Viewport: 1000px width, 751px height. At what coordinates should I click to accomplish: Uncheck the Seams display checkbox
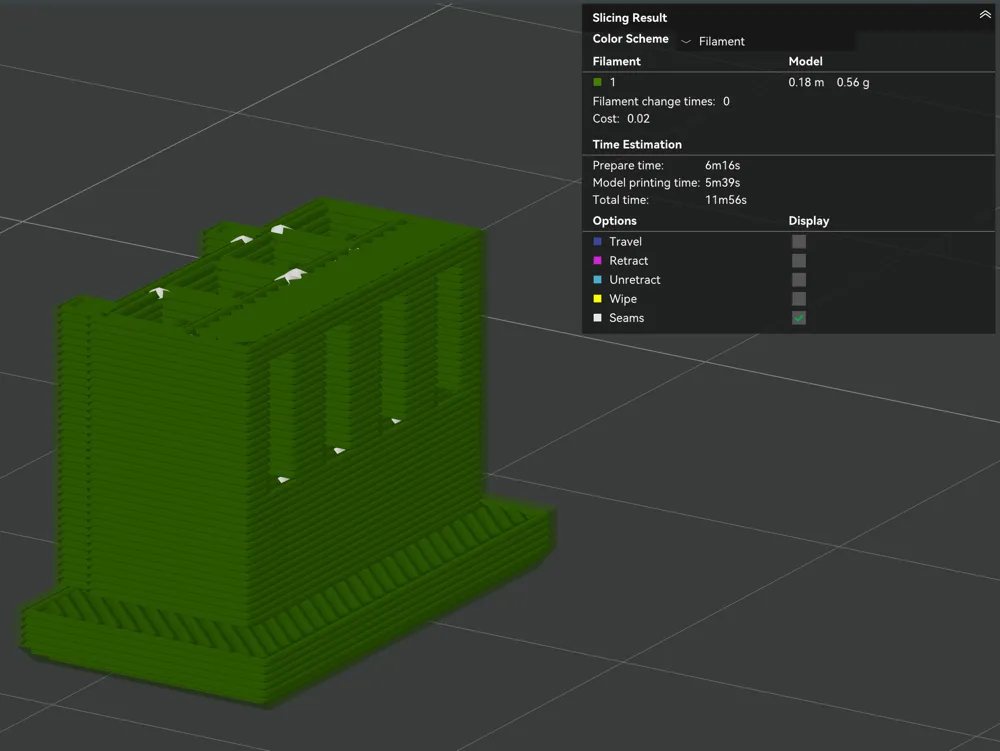pyautogui.click(x=798, y=318)
